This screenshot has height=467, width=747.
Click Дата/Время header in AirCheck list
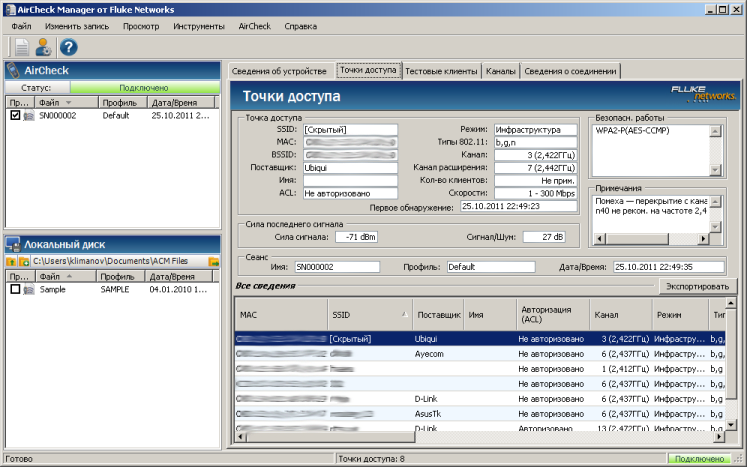(181, 102)
